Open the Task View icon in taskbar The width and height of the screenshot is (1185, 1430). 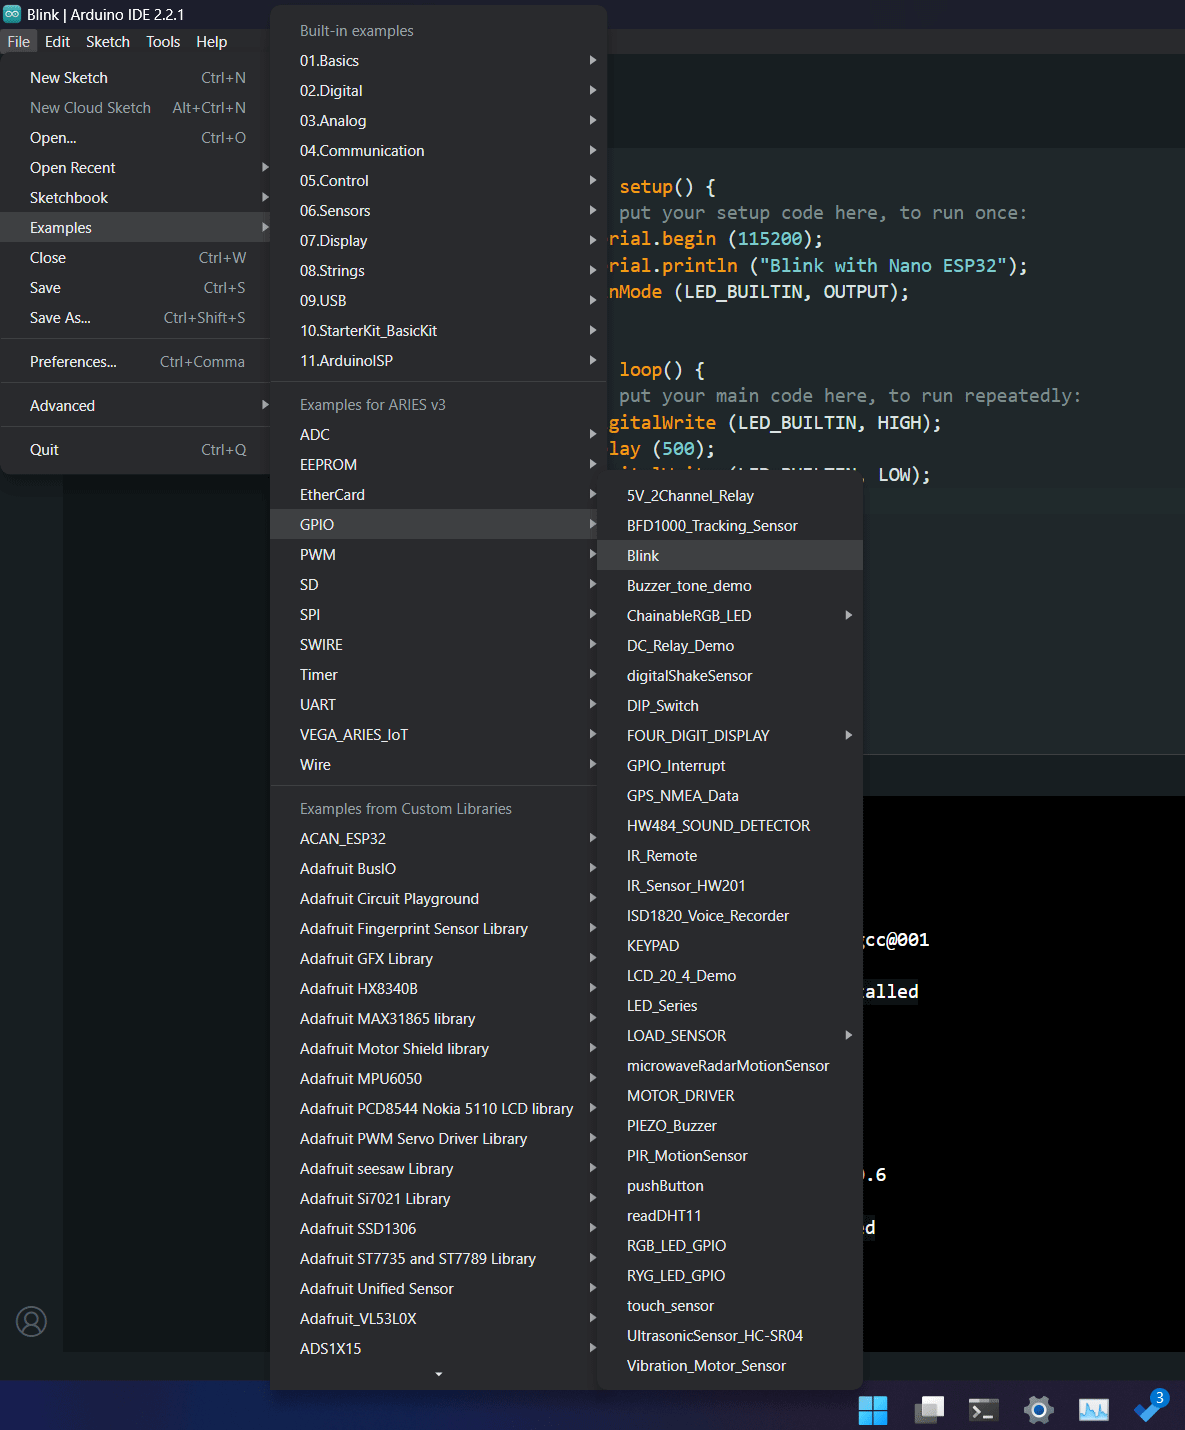pos(929,1410)
